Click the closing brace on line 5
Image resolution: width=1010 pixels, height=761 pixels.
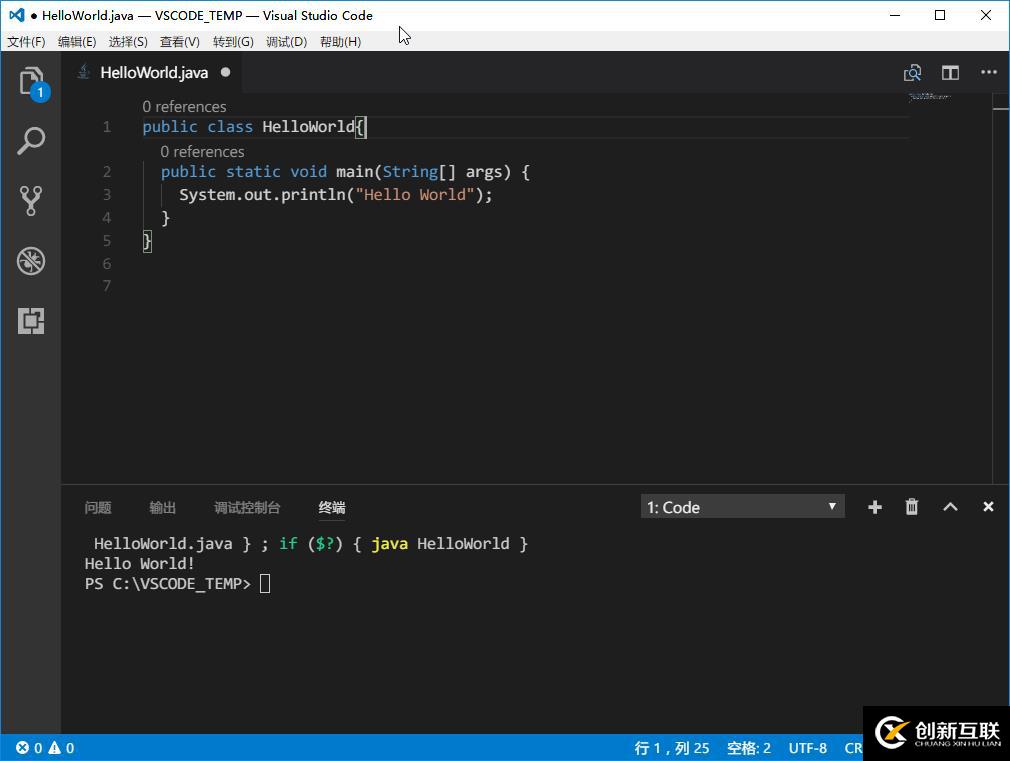[147, 241]
